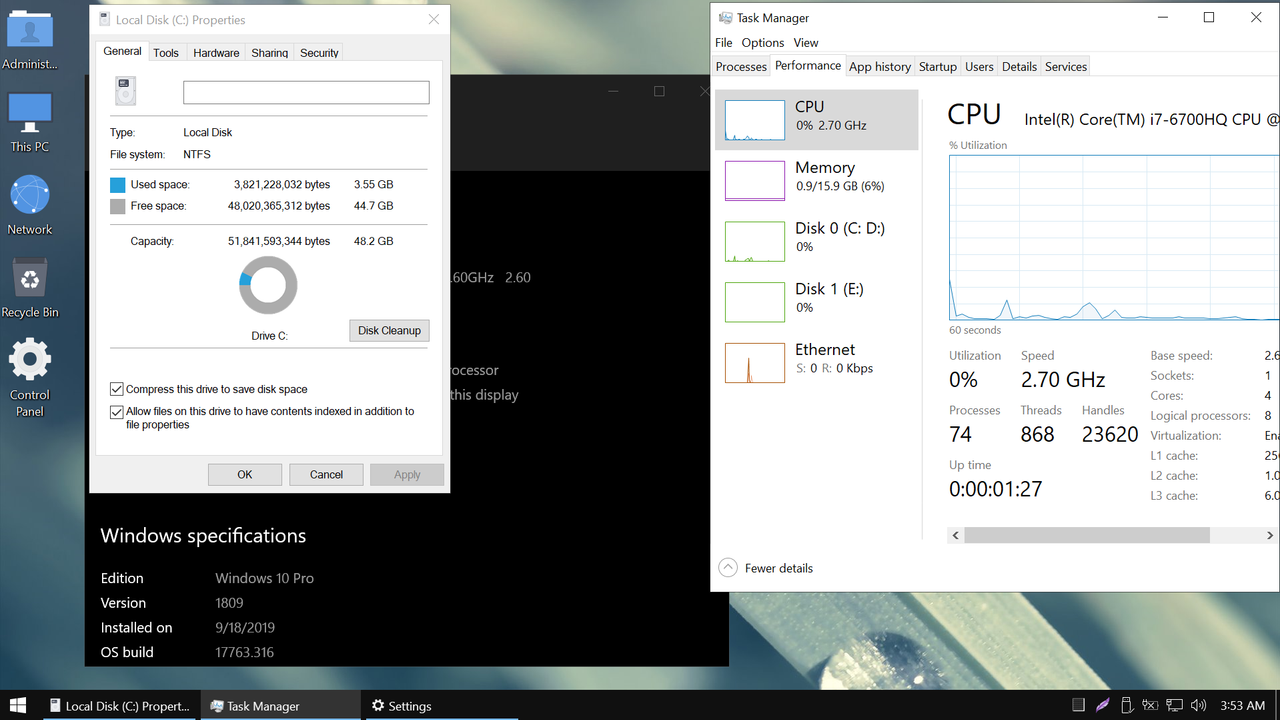Click the drive label input field
The width and height of the screenshot is (1280, 720).
[306, 92]
